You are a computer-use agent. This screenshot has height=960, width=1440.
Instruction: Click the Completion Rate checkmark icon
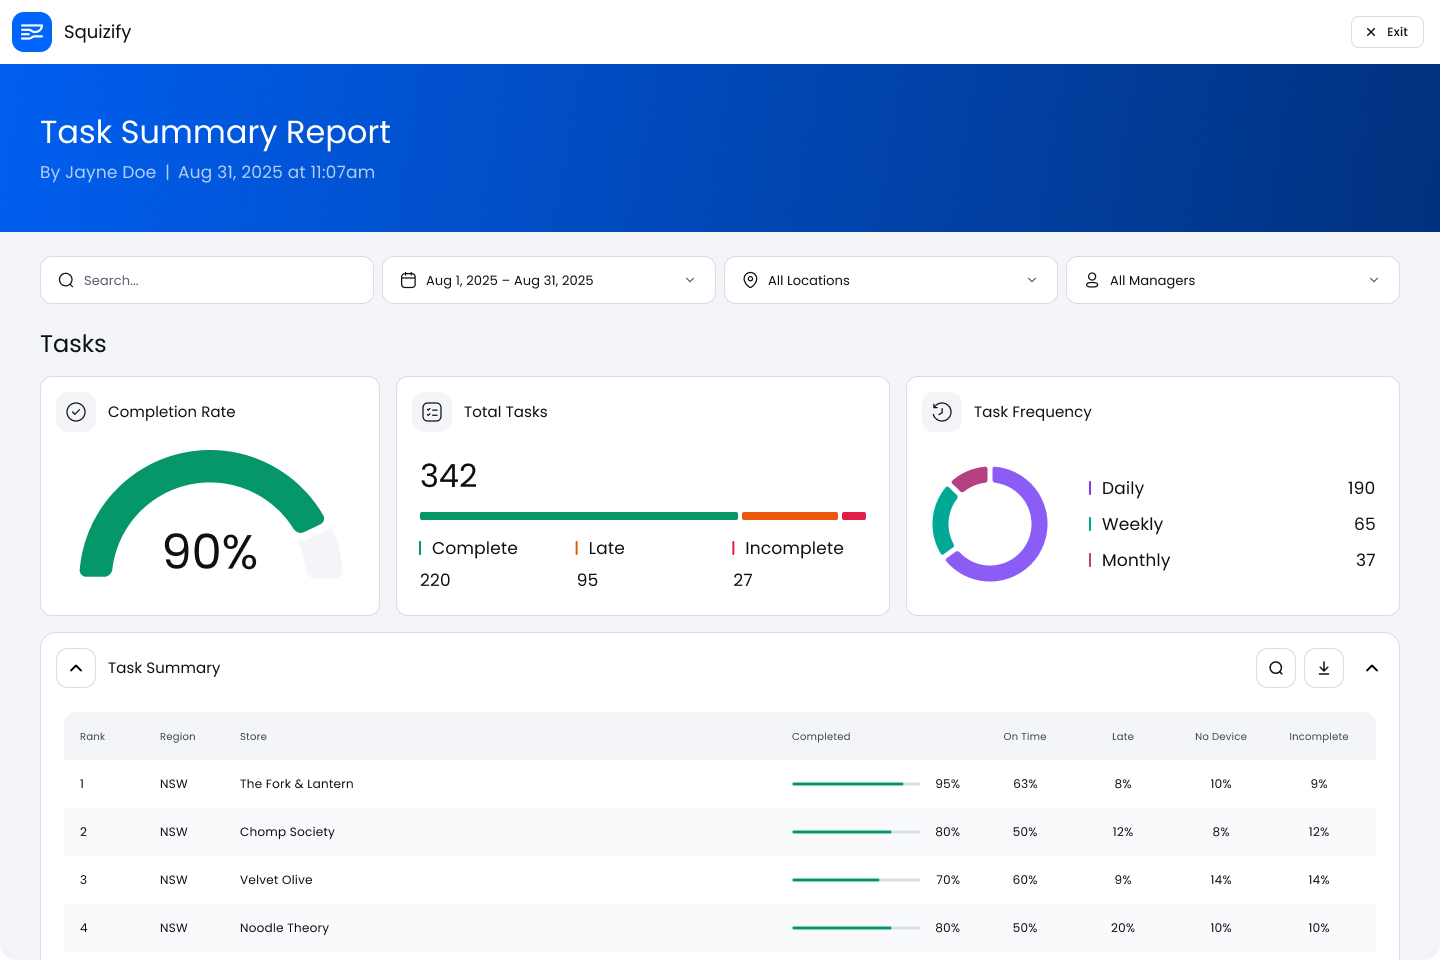(76, 412)
